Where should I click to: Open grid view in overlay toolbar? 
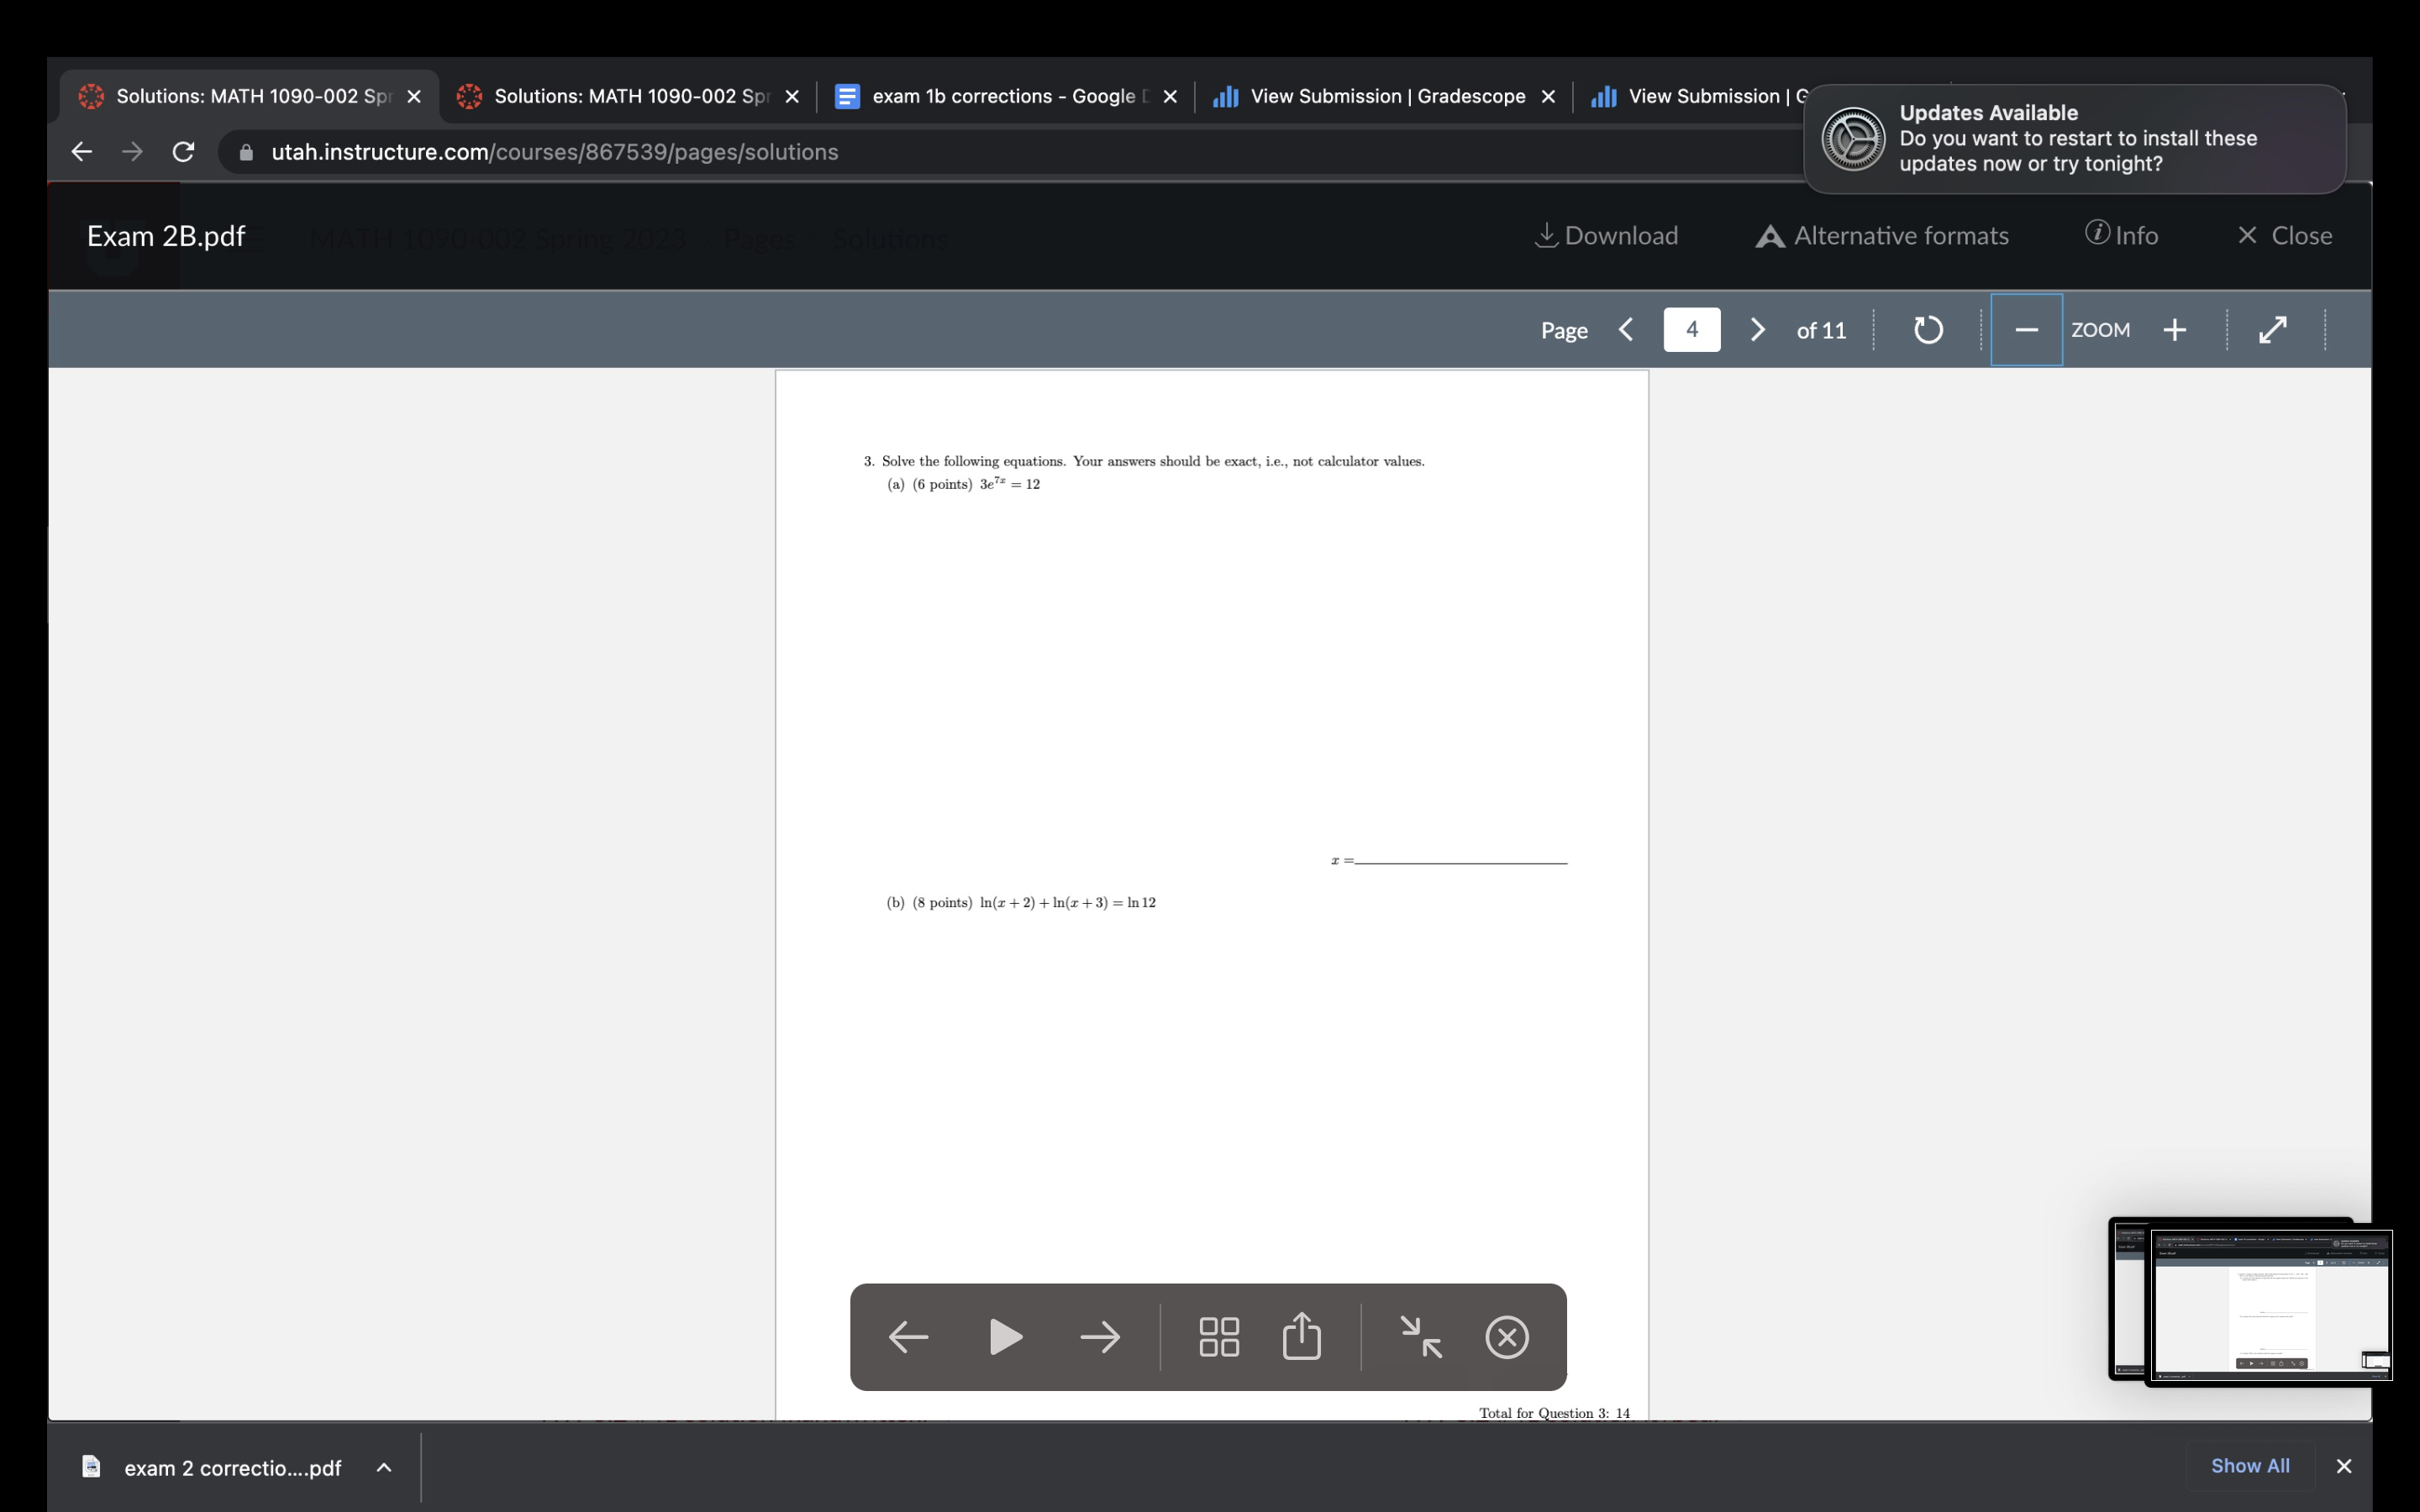coord(1218,1337)
